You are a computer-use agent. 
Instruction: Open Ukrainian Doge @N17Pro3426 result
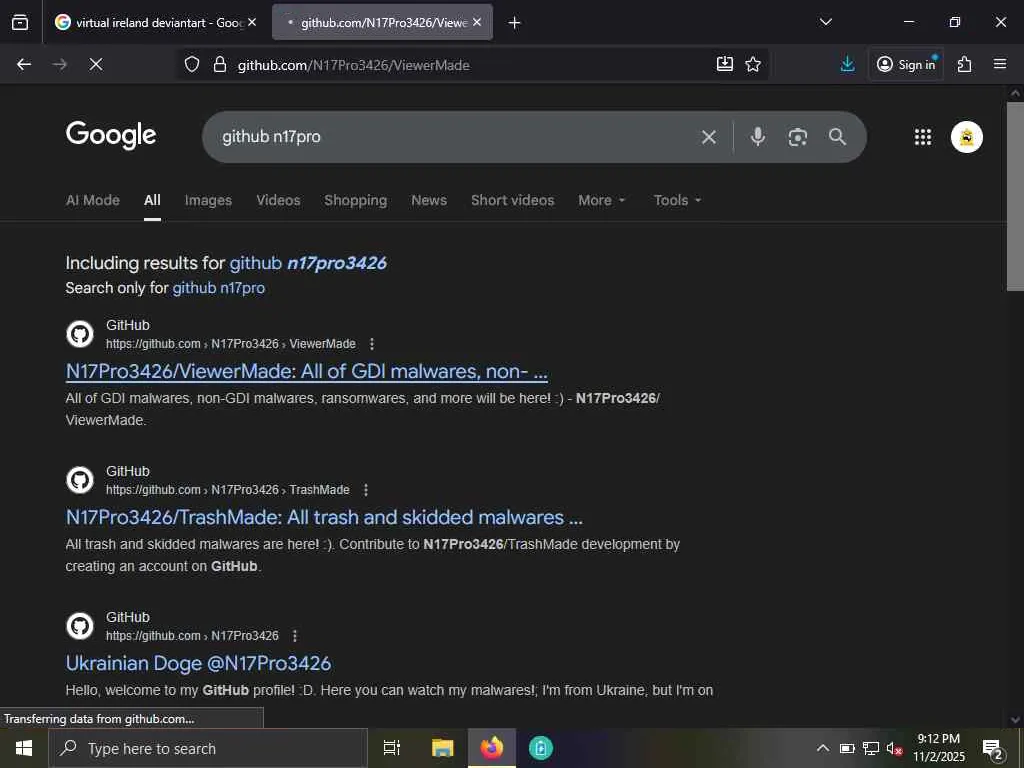click(x=199, y=664)
